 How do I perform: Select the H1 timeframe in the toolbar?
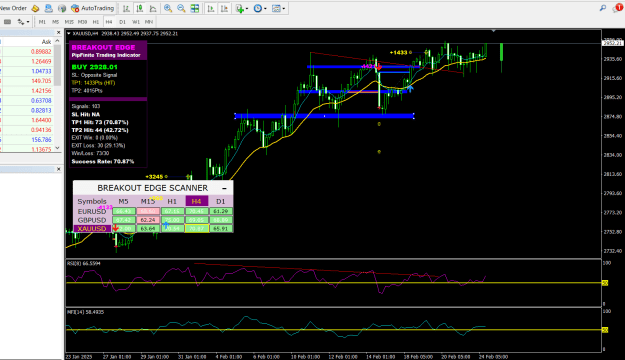96,22
